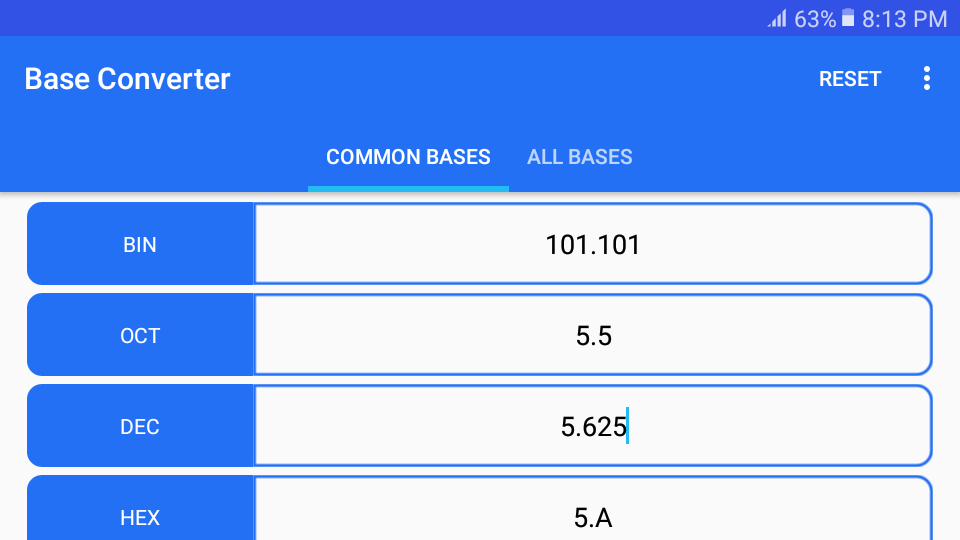The image size is (960, 540).
Task: Select the COMMON BASES tab
Action: [408, 157]
